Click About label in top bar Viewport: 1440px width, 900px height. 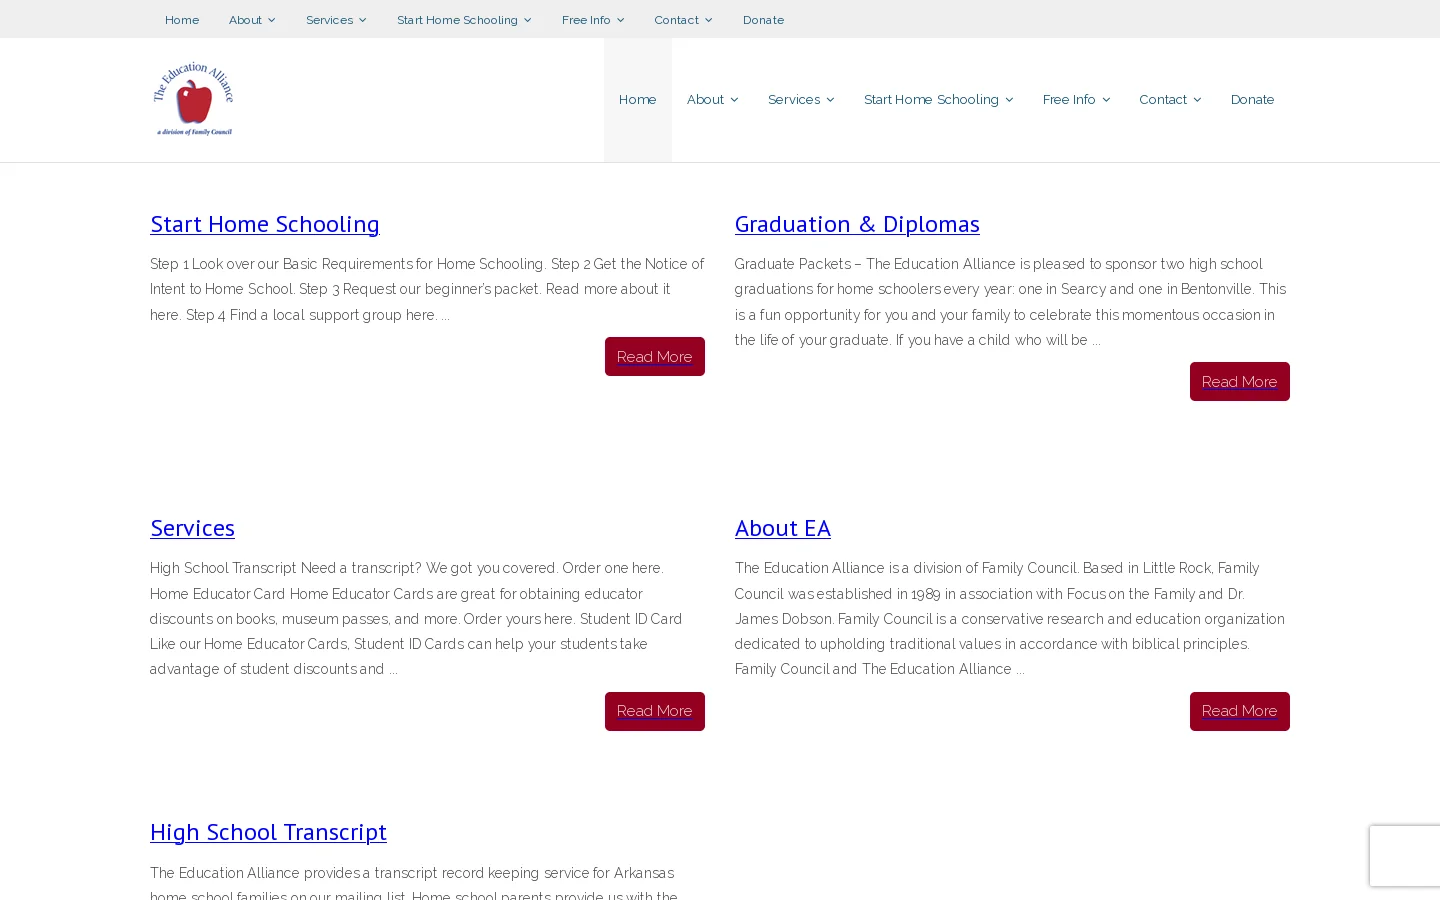[245, 20]
